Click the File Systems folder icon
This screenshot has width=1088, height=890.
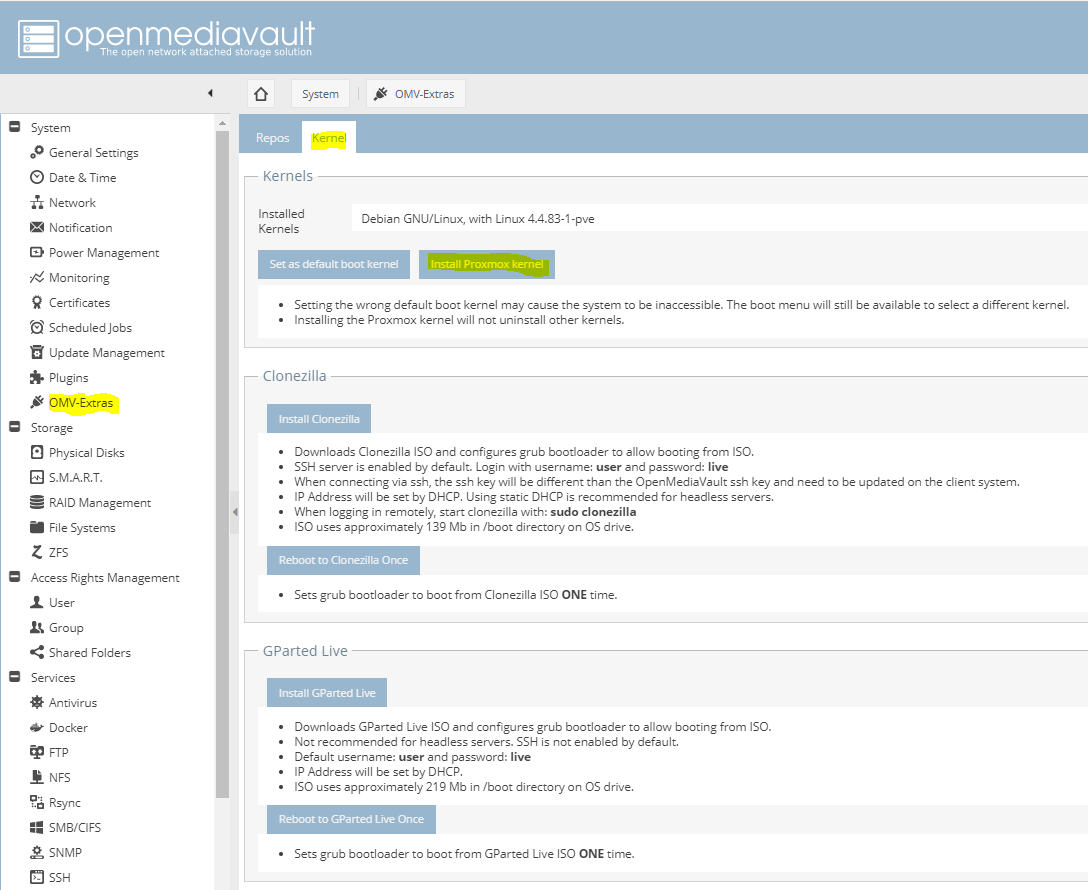37,527
